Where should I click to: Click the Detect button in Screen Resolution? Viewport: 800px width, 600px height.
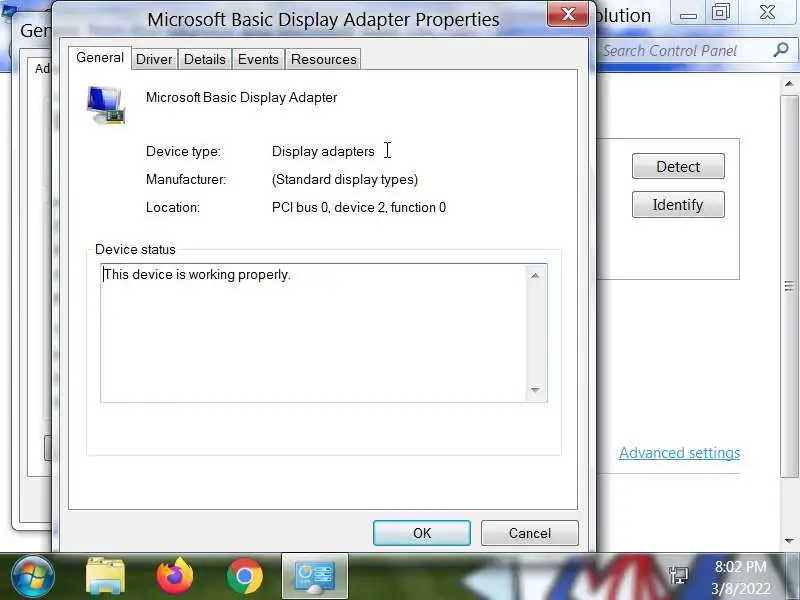(x=678, y=166)
